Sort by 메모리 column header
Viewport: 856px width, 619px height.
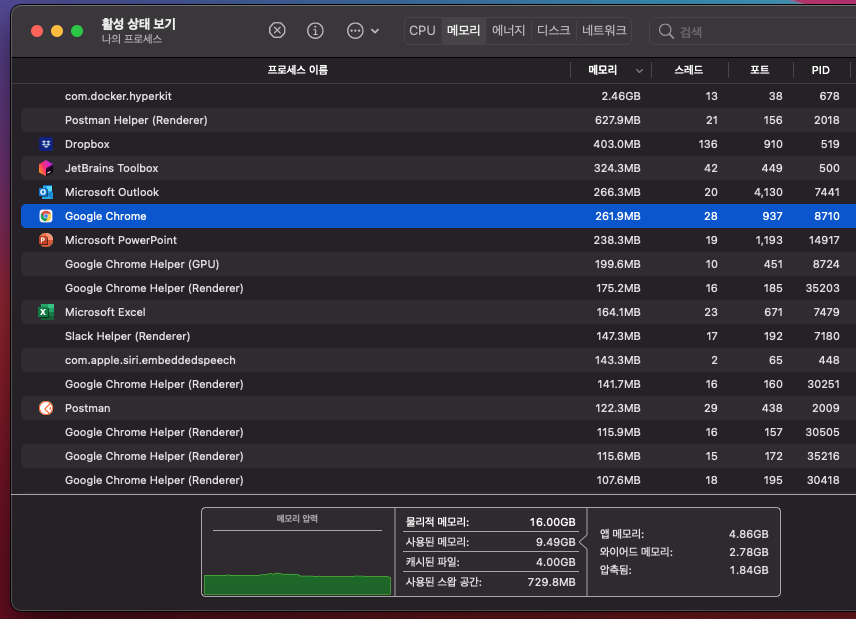click(603, 70)
